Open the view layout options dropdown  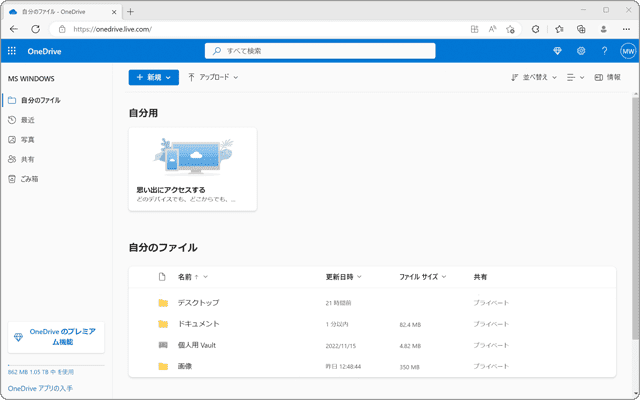pos(576,77)
